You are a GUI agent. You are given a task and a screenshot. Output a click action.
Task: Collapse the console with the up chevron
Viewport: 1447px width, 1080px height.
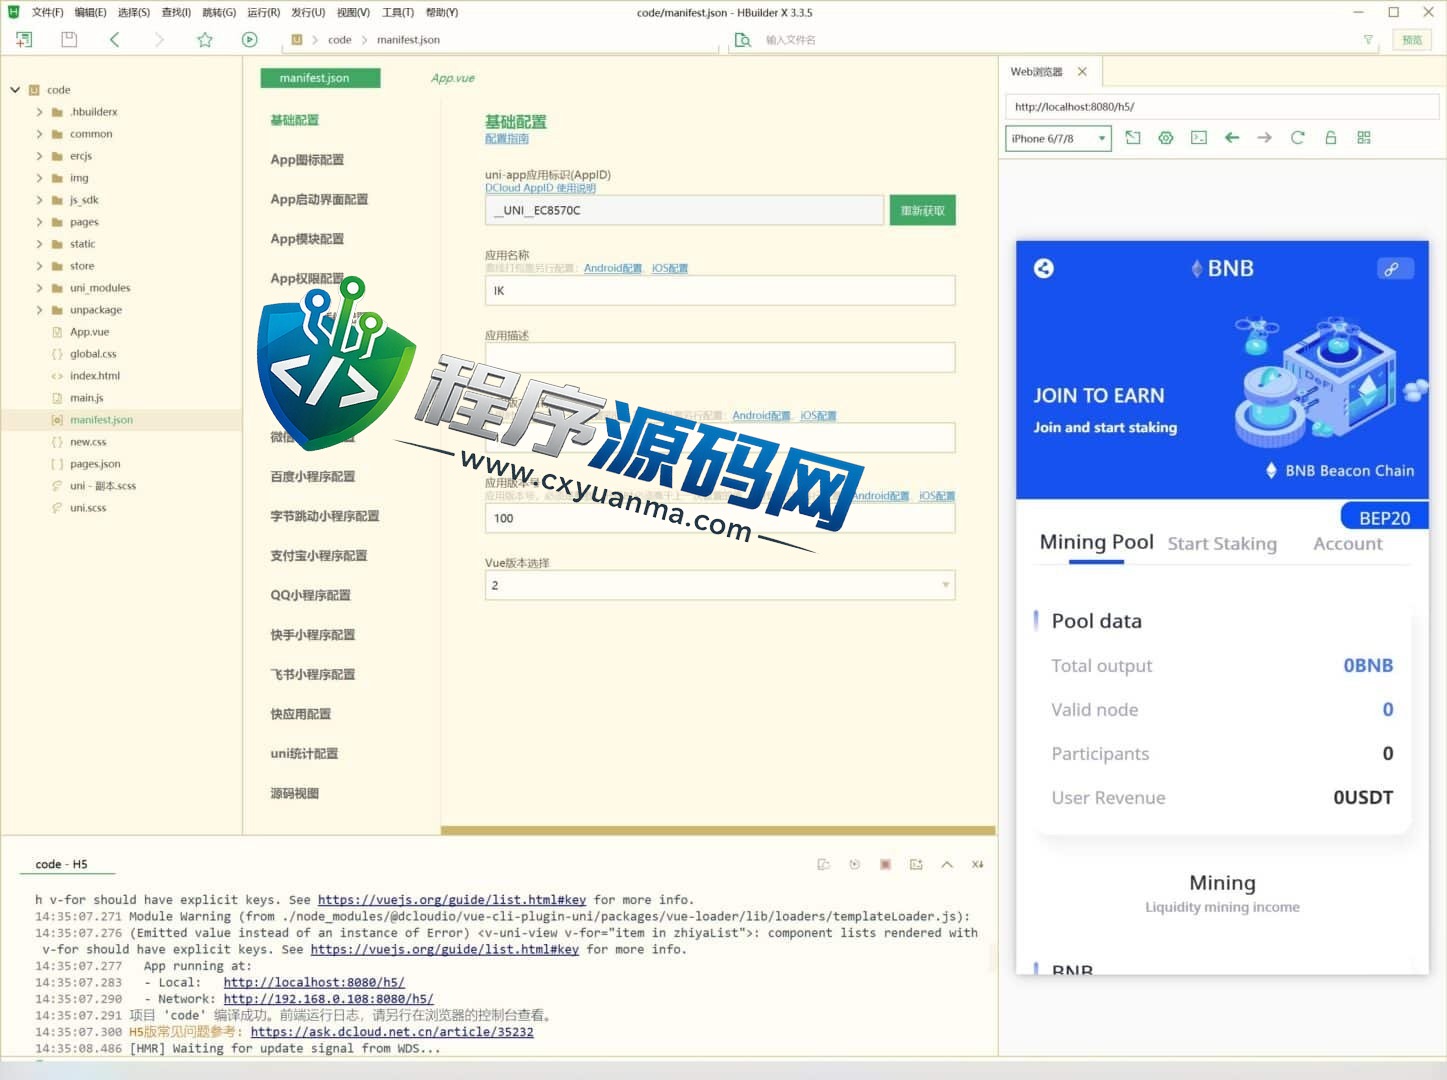(947, 864)
